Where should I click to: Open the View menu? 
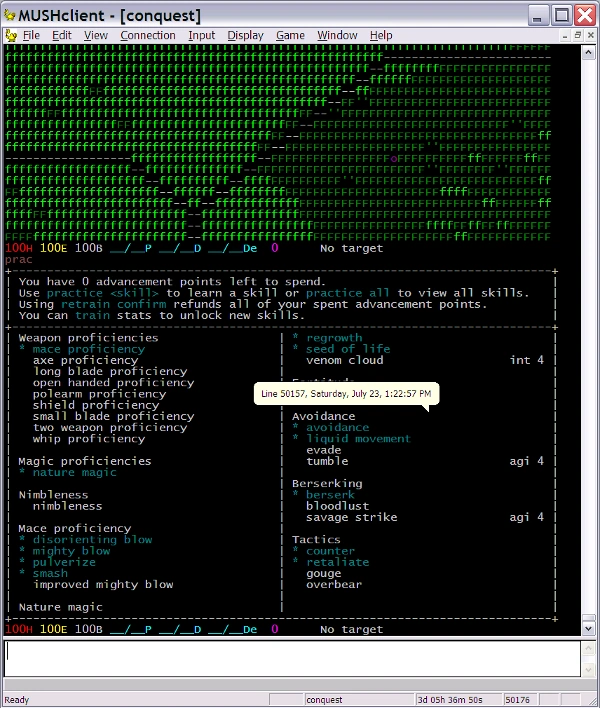pyautogui.click(x=96, y=35)
